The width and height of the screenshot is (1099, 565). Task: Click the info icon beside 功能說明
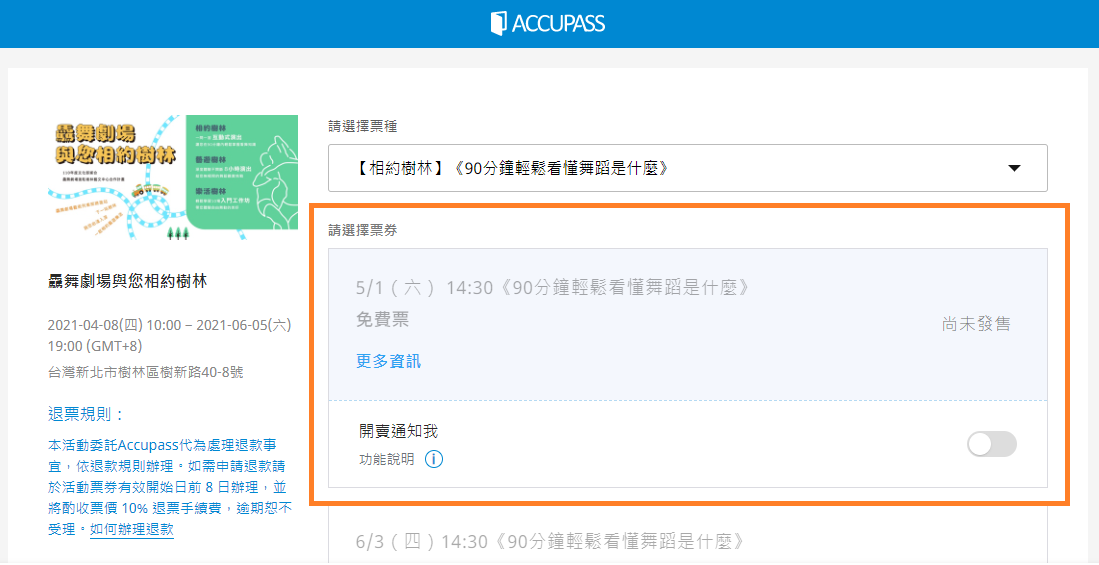coord(434,460)
